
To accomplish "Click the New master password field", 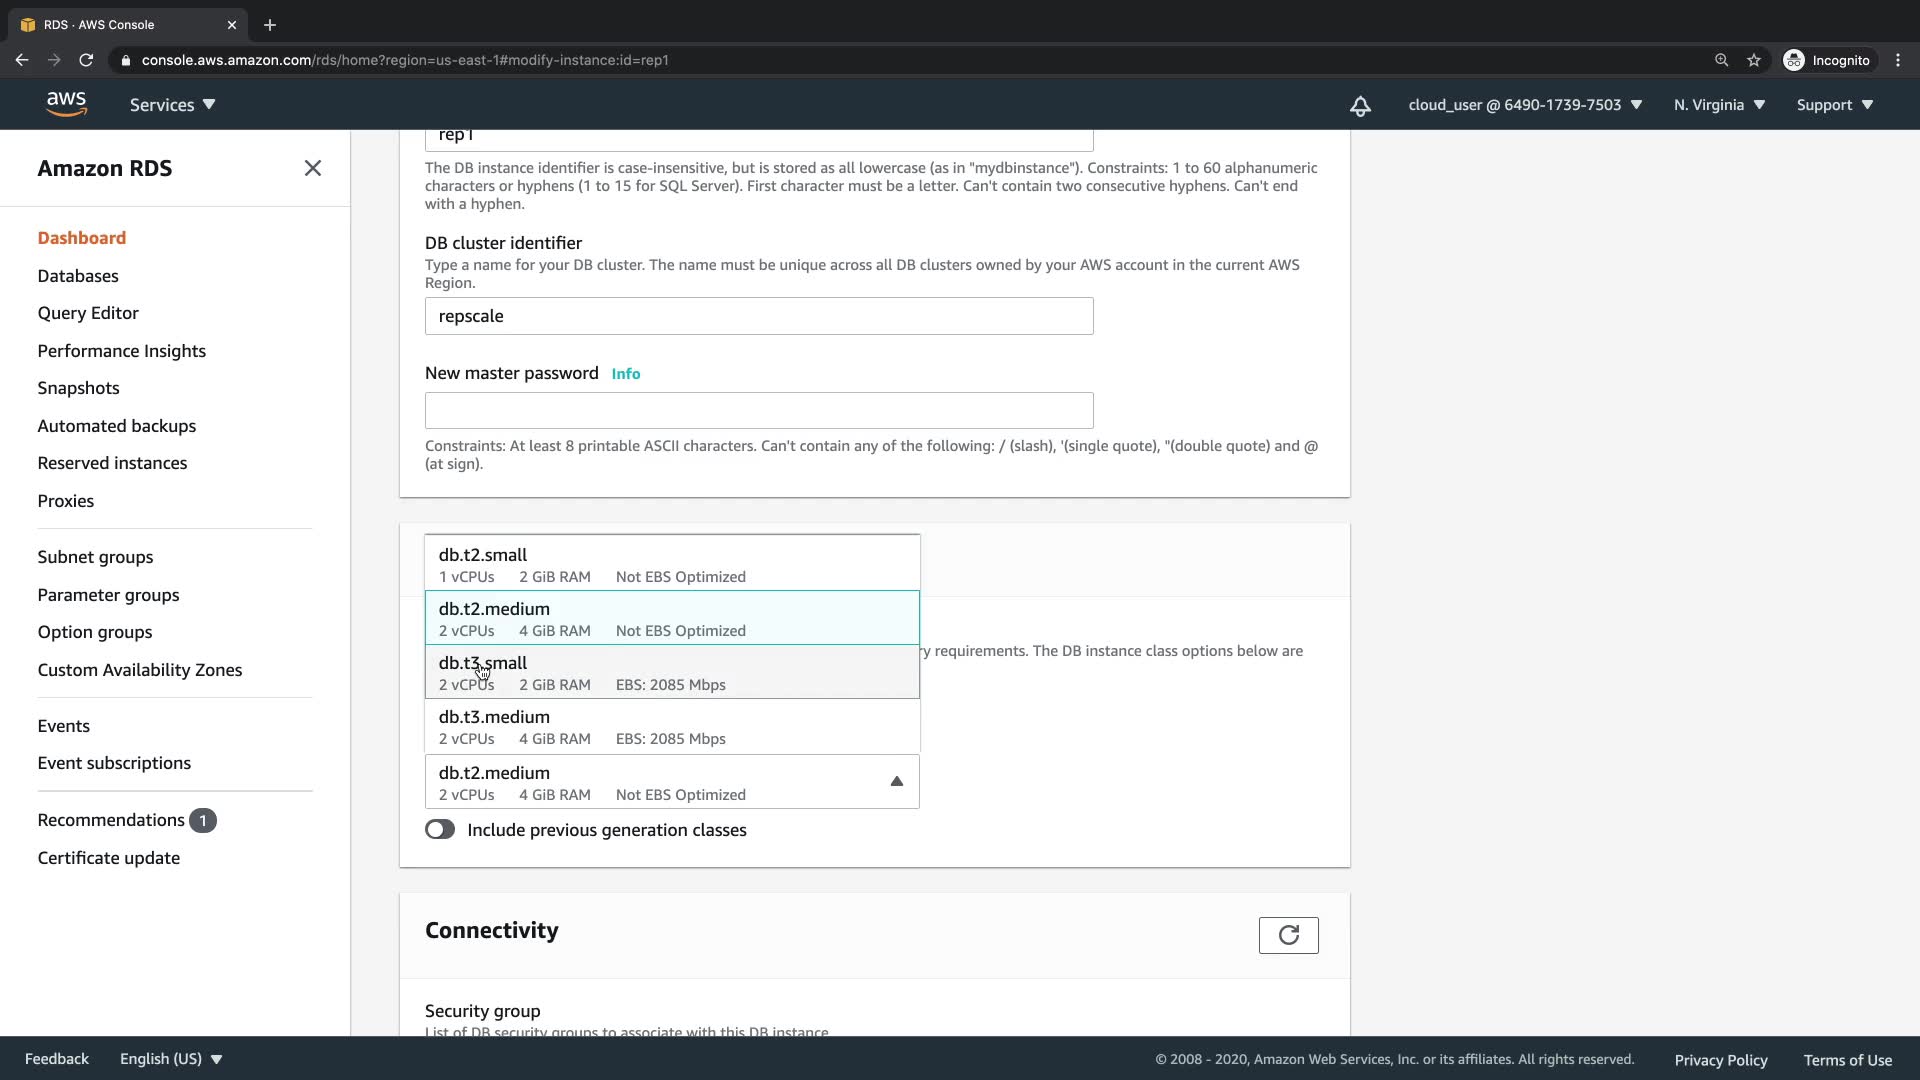I will pyautogui.click(x=758, y=411).
